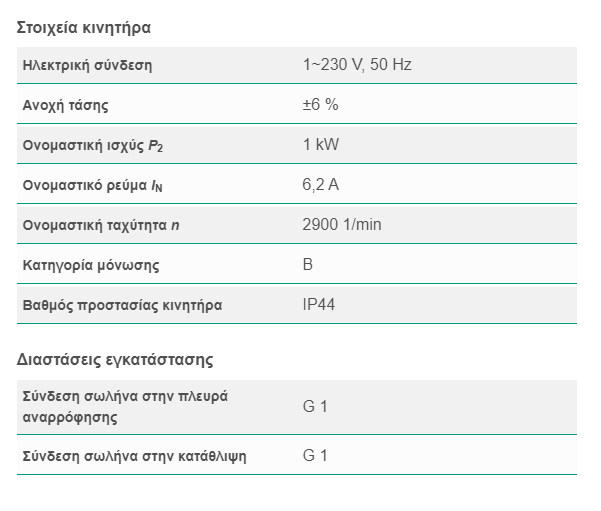Select the 'Σύνδεση σωλήνα στην κατάθλιψη' label
This screenshot has width=601, height=511.
click(x=134, y=456)
